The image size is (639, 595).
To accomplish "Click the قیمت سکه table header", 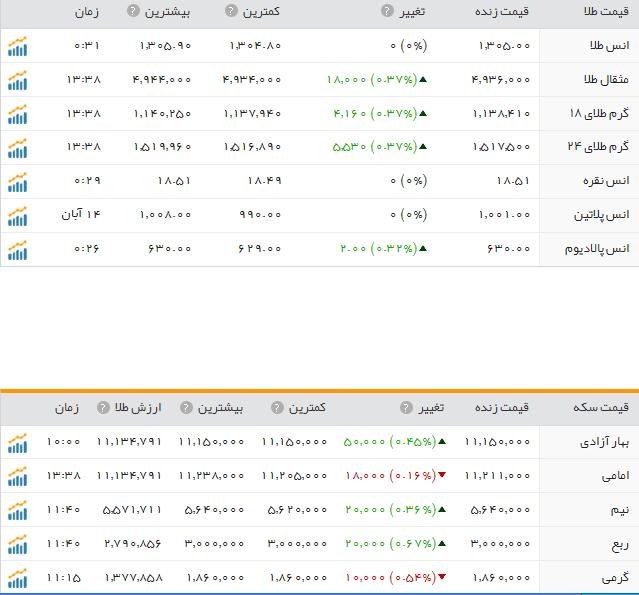I will [x=601, y=407].
